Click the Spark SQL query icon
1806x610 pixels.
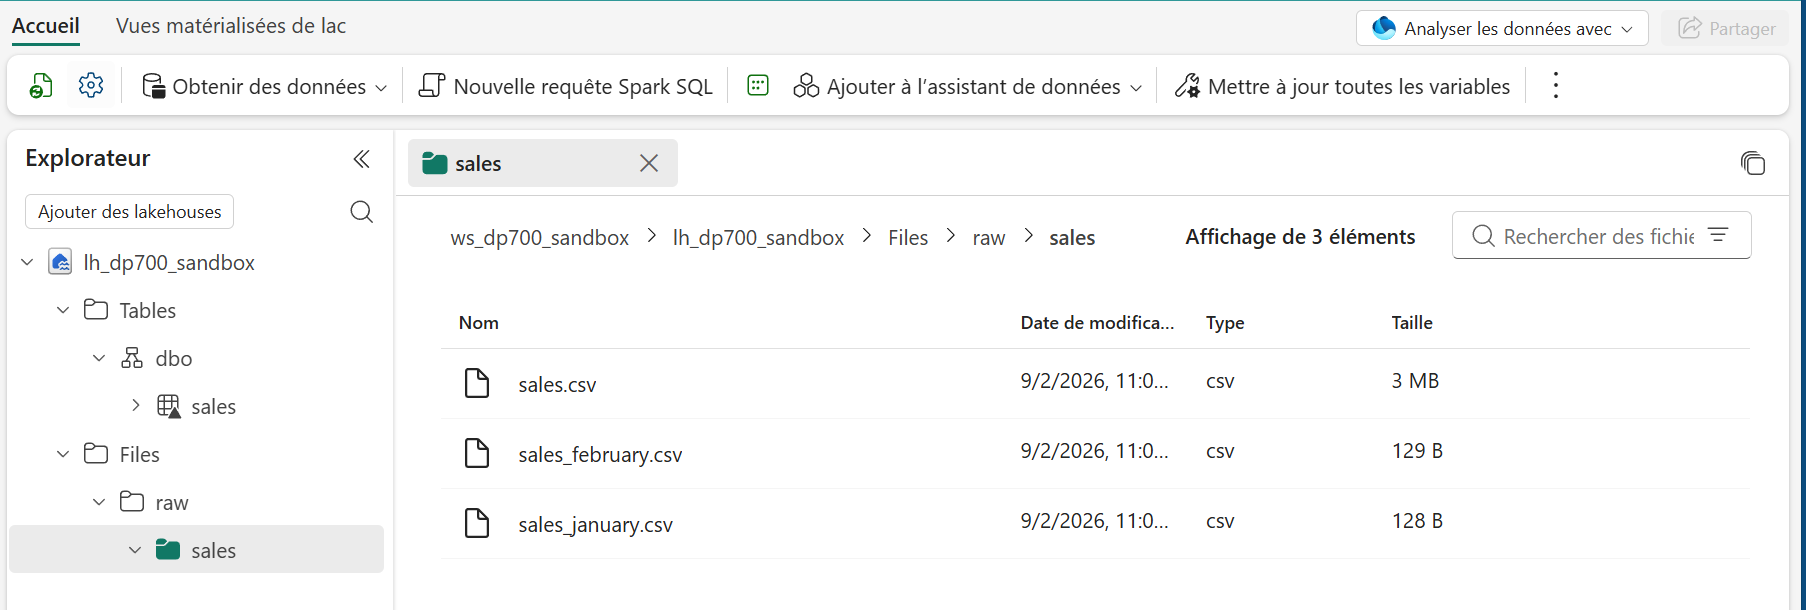point(432,86)
